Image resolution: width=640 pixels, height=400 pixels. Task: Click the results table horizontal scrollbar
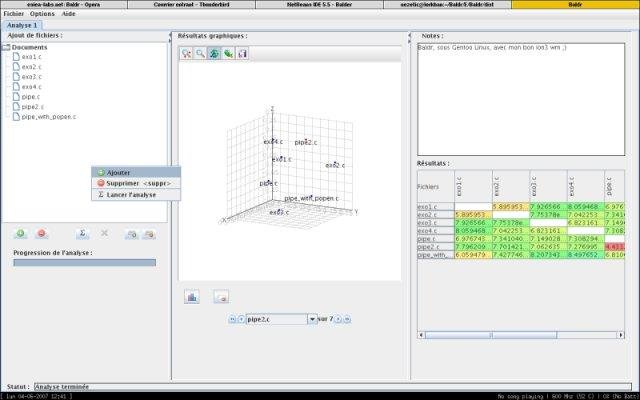click(x=521, y=335)
